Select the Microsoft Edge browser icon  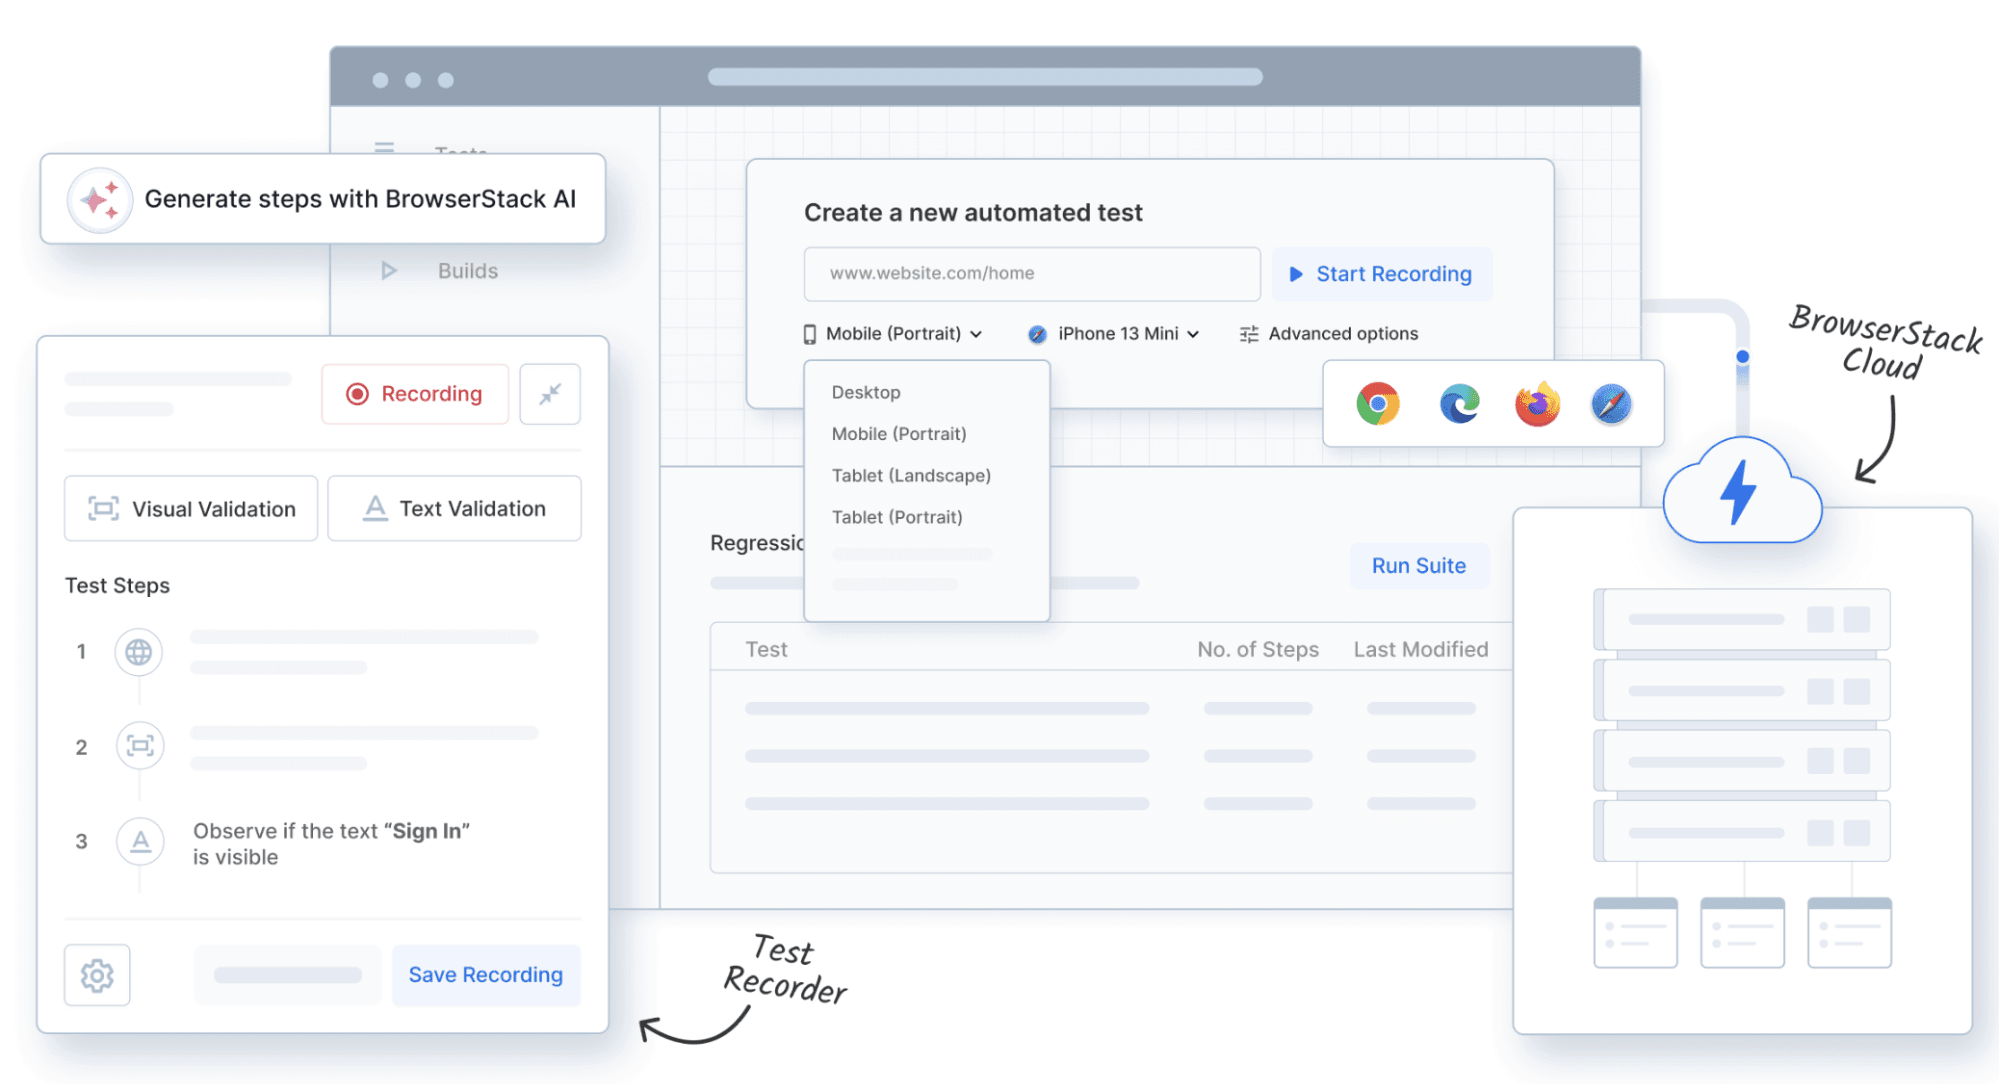[1459, 404]
